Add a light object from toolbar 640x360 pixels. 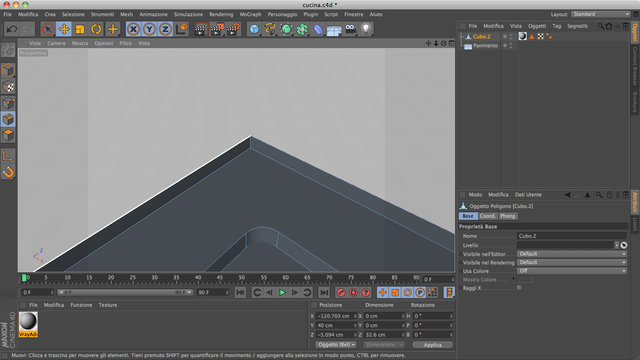coord(366,29)
